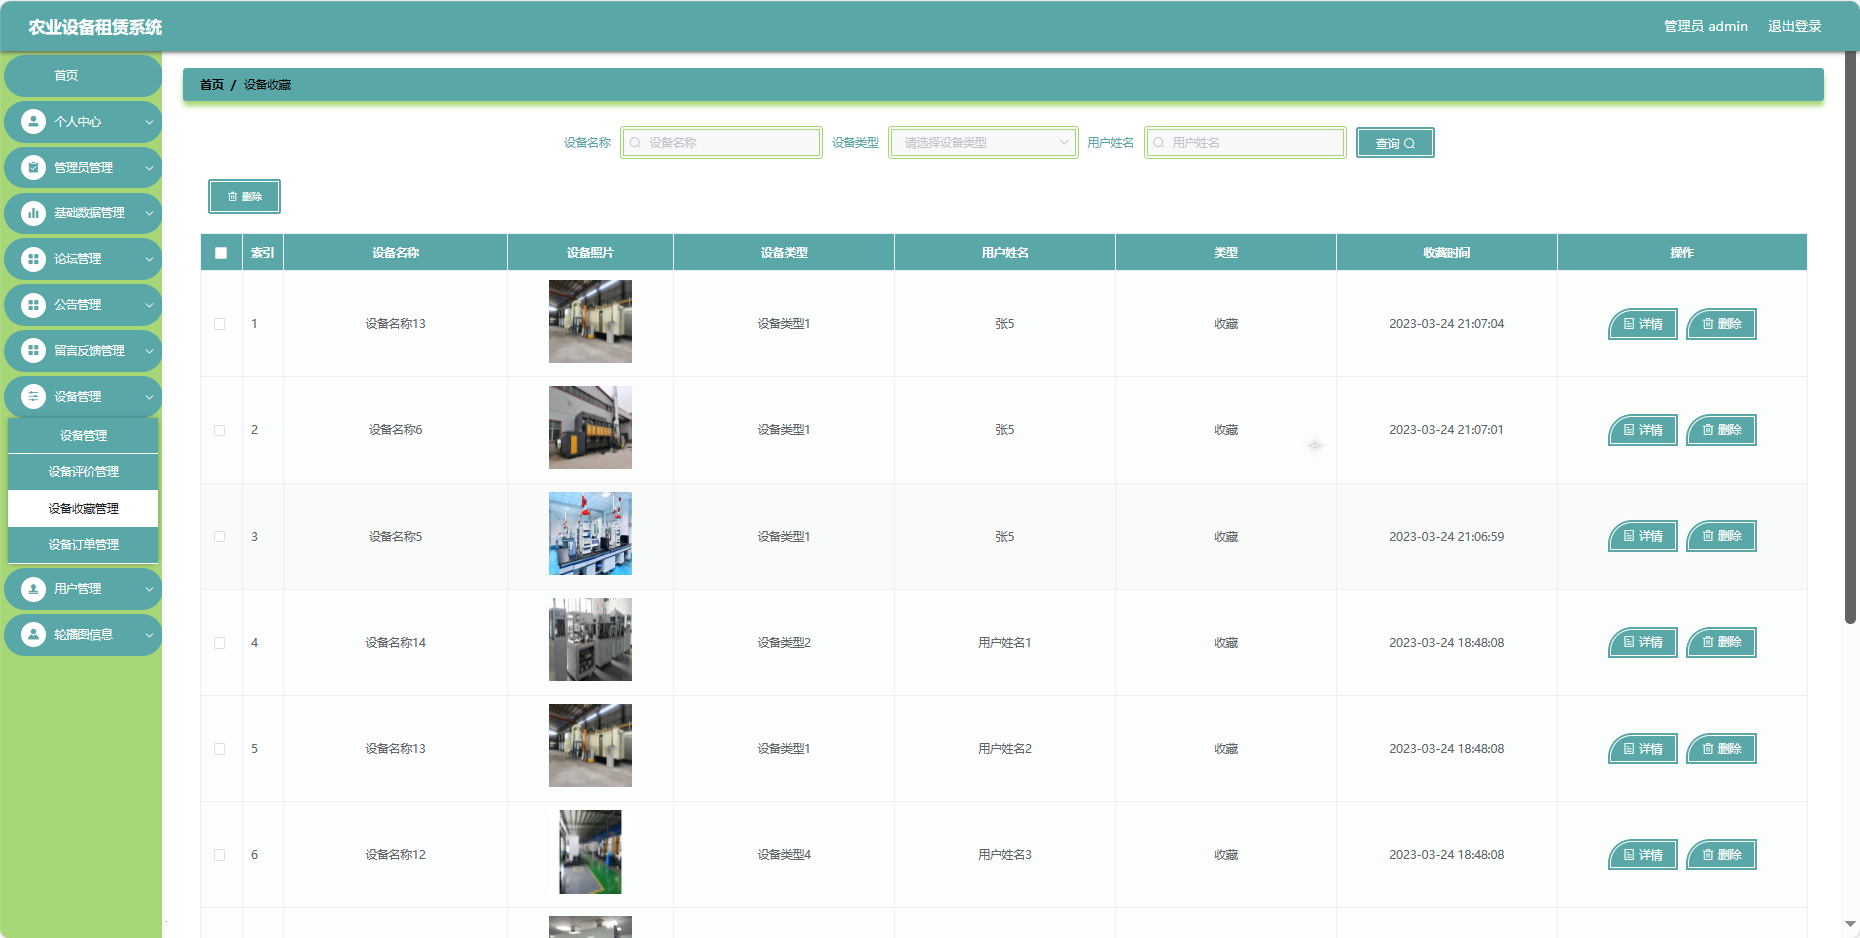Open 详情 for 设备名称13 row 1
The image size is (1860, 938).
(x=1642, y=324)
